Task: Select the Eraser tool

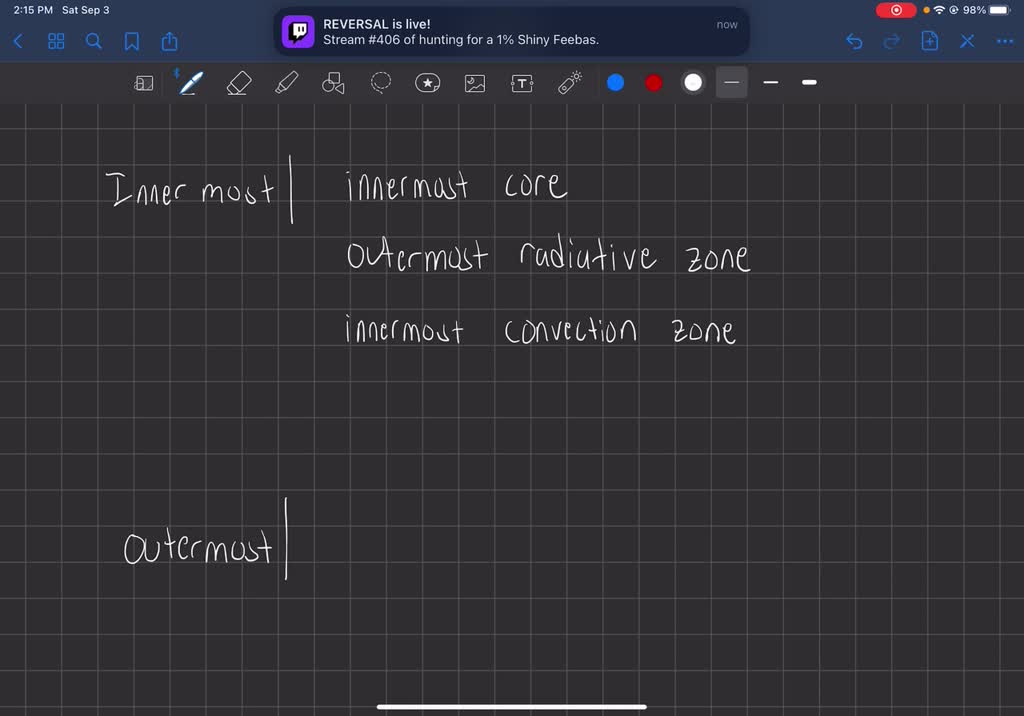Action: pos(239,83)
